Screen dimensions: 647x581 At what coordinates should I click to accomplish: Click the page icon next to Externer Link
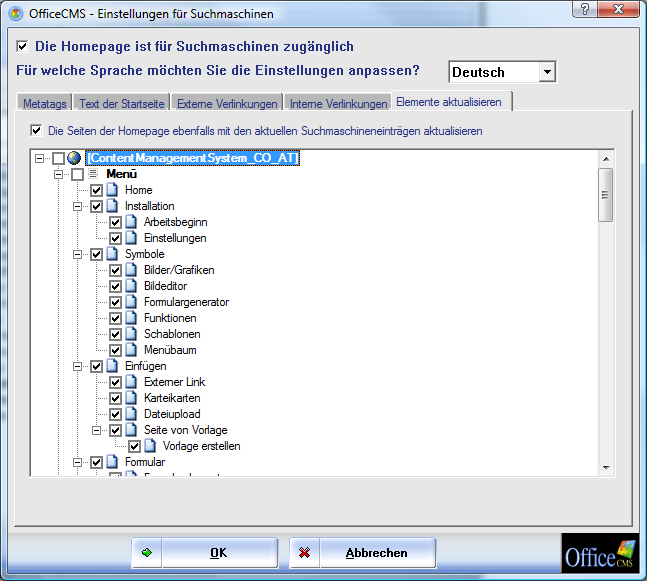pyautogui.click(x=131, y=382)
